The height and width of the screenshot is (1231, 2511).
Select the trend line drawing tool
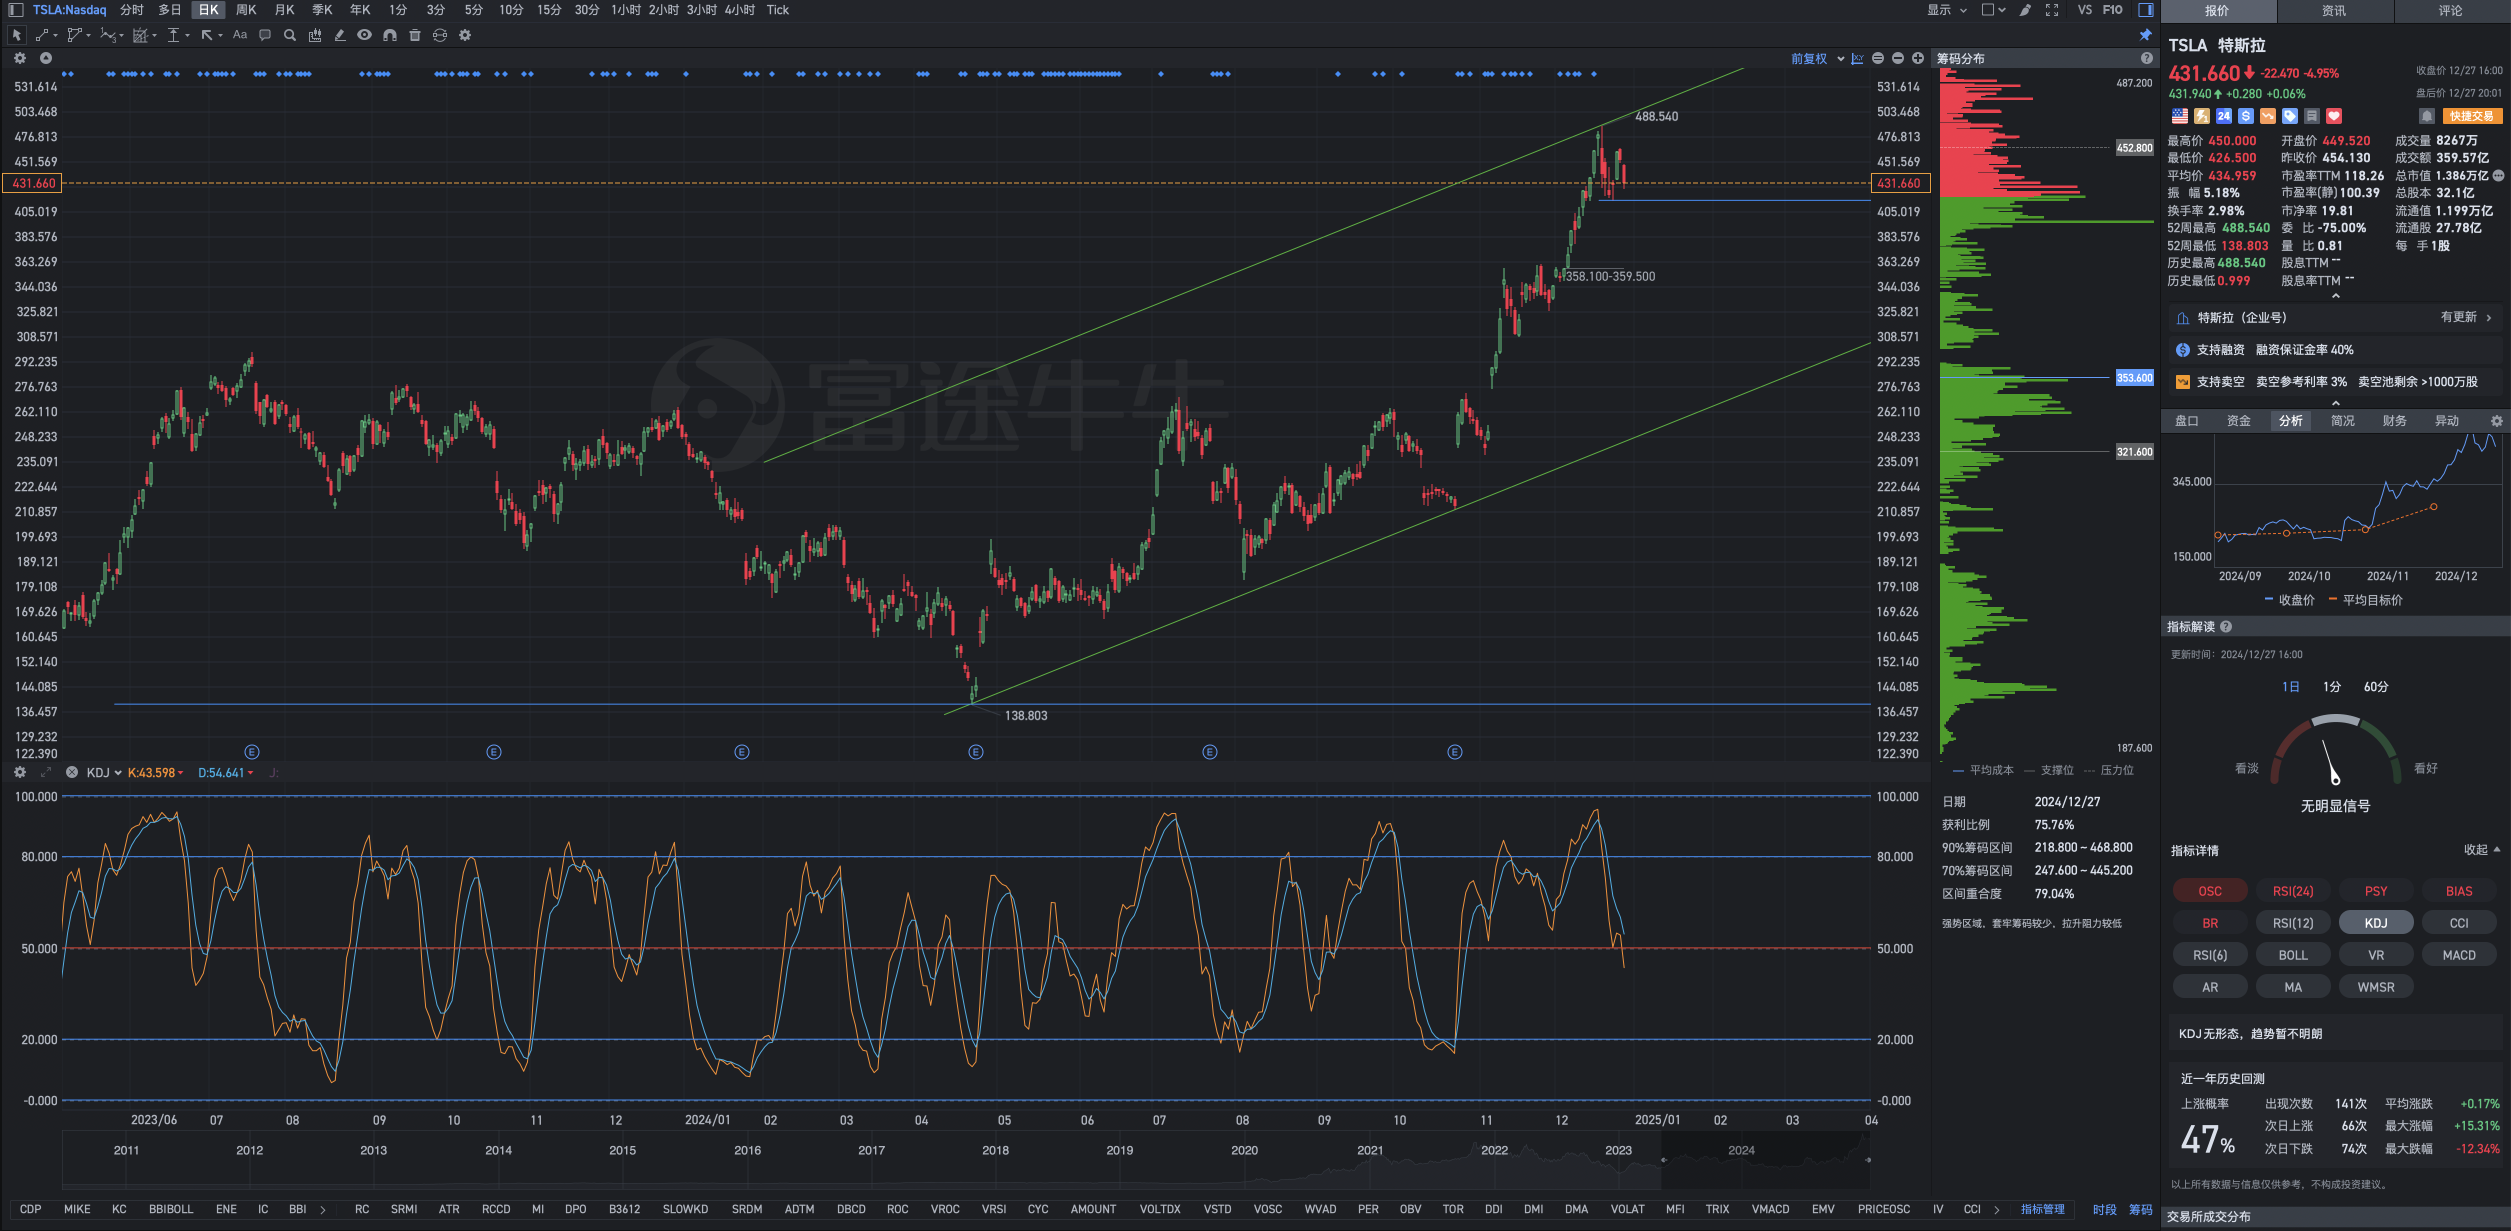(x=42, y=35)
